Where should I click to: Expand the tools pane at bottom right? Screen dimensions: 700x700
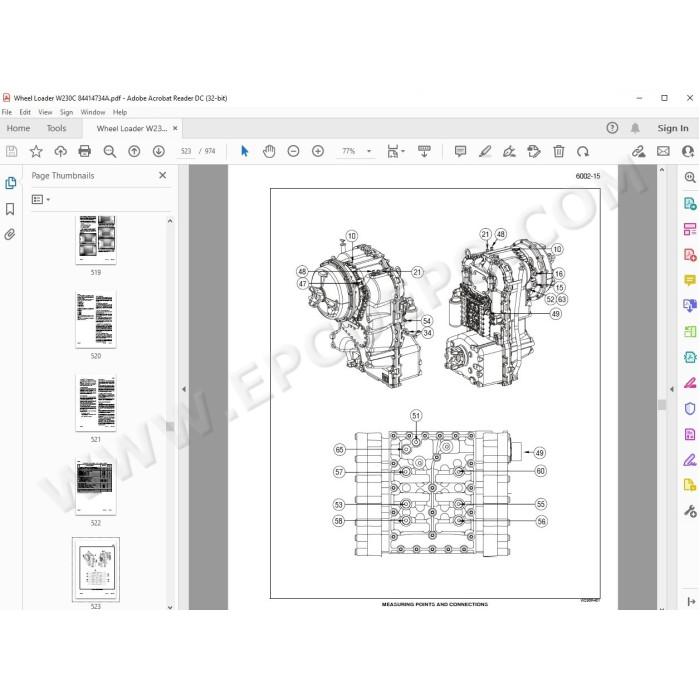click(x=691, y=601)
